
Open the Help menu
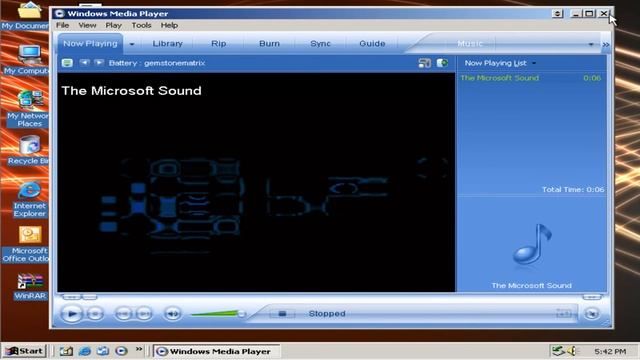(169, 25)
